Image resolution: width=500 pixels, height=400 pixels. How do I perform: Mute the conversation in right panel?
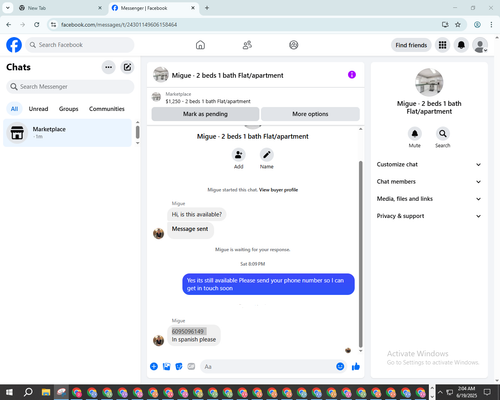[415, 134]
